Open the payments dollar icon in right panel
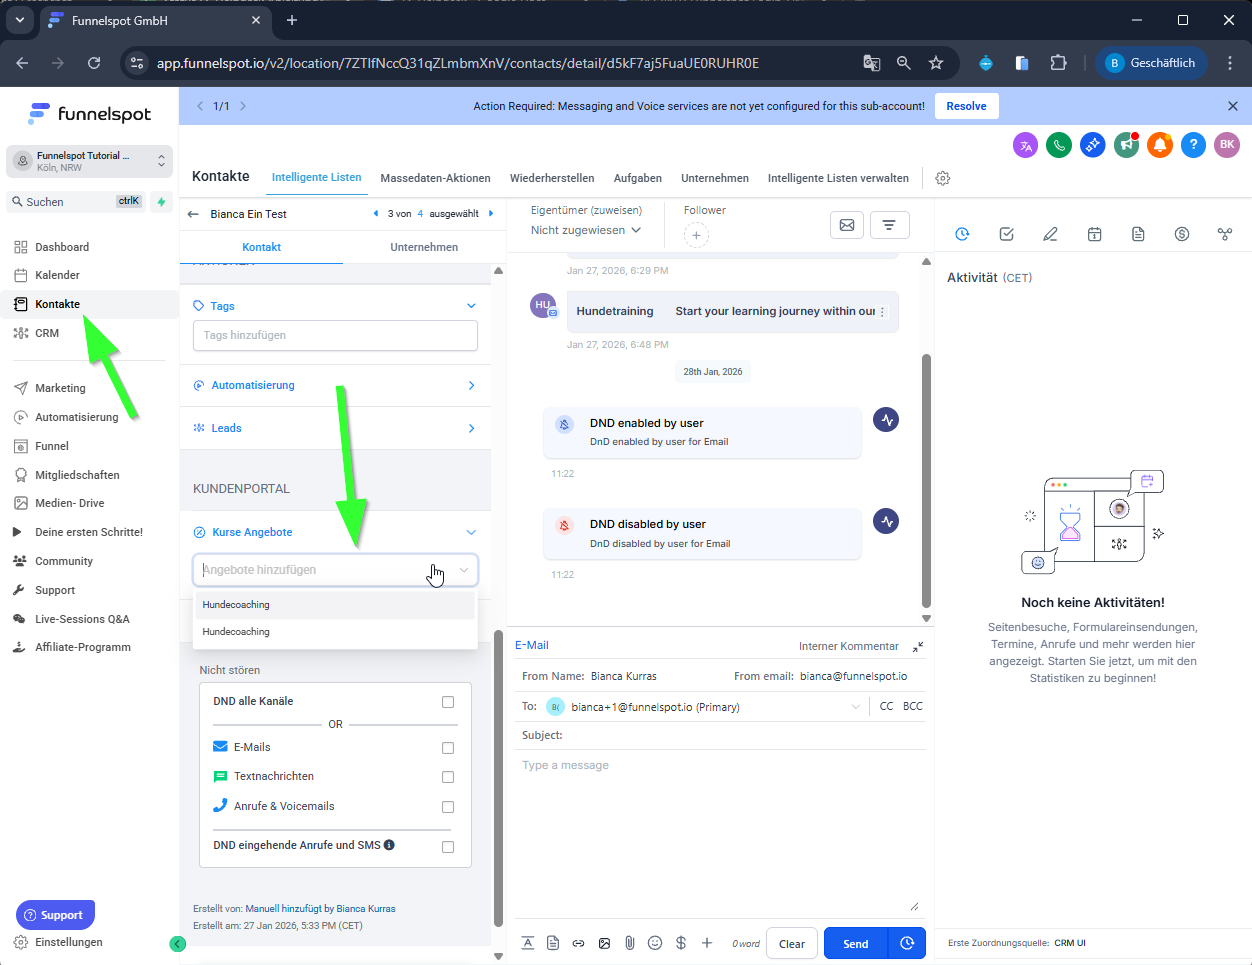 tap(1182, 234)
